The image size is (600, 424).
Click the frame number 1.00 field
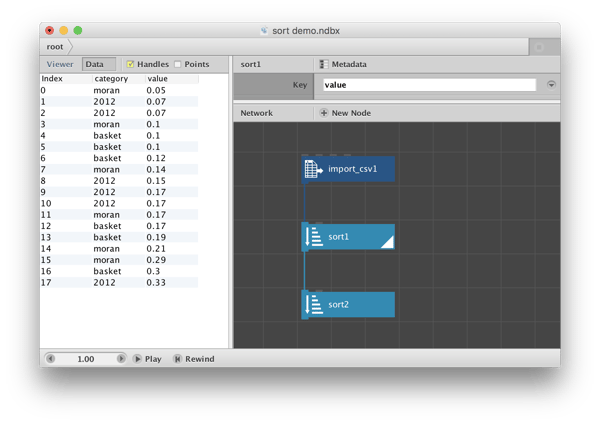[86, 359]
